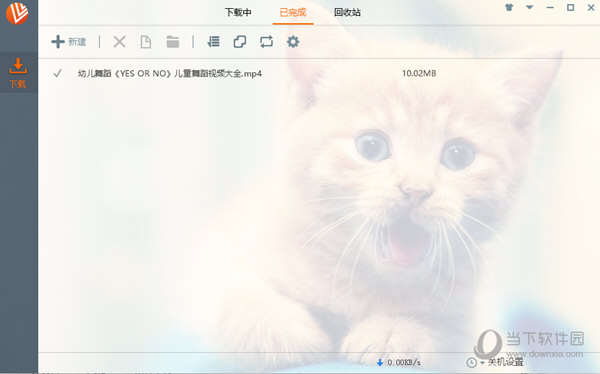Image resolution: width=600 pixels, height=374 pixels.
Task: Create a new download with 新建
Action: tap(69, 42)
